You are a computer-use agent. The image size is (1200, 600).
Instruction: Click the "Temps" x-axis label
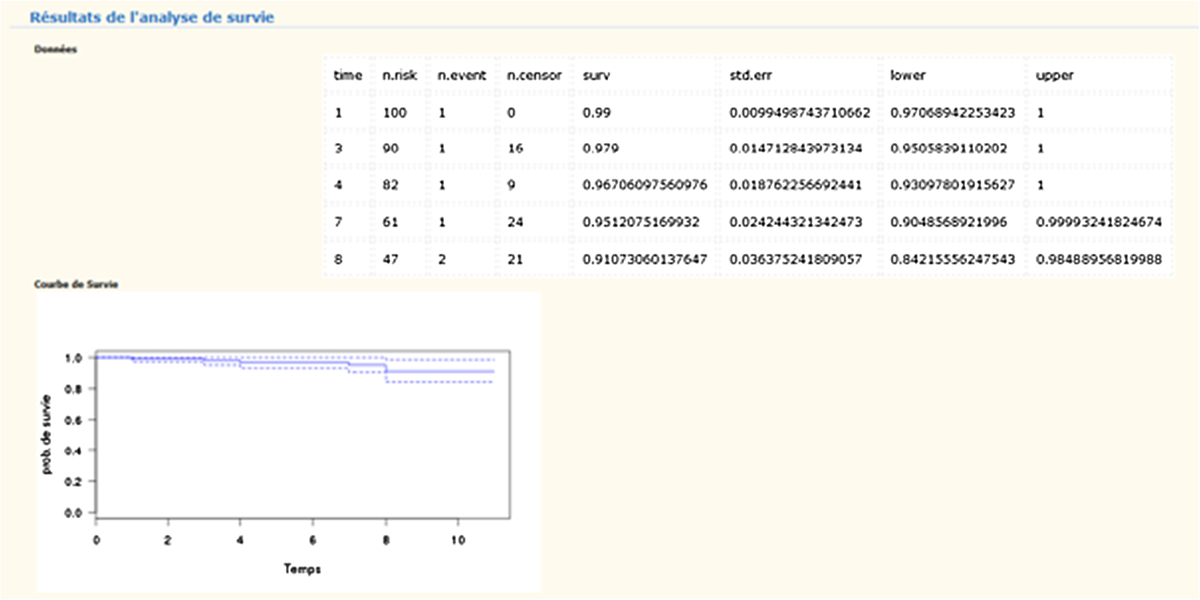click(x=301, y=568)
